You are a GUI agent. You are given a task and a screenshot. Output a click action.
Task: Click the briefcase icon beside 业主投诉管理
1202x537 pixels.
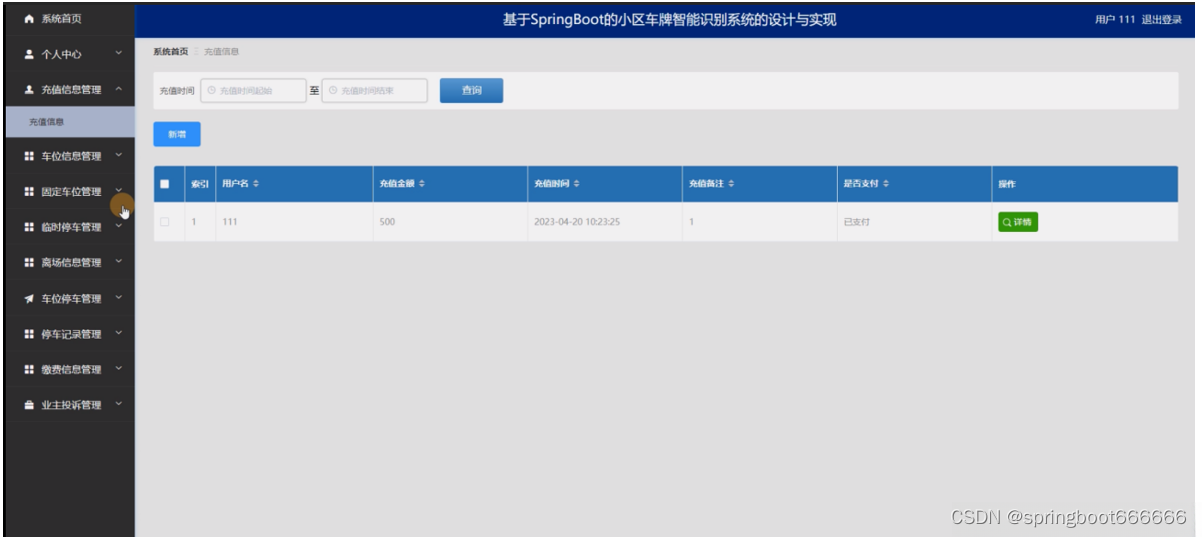click(x=29, y=405)
